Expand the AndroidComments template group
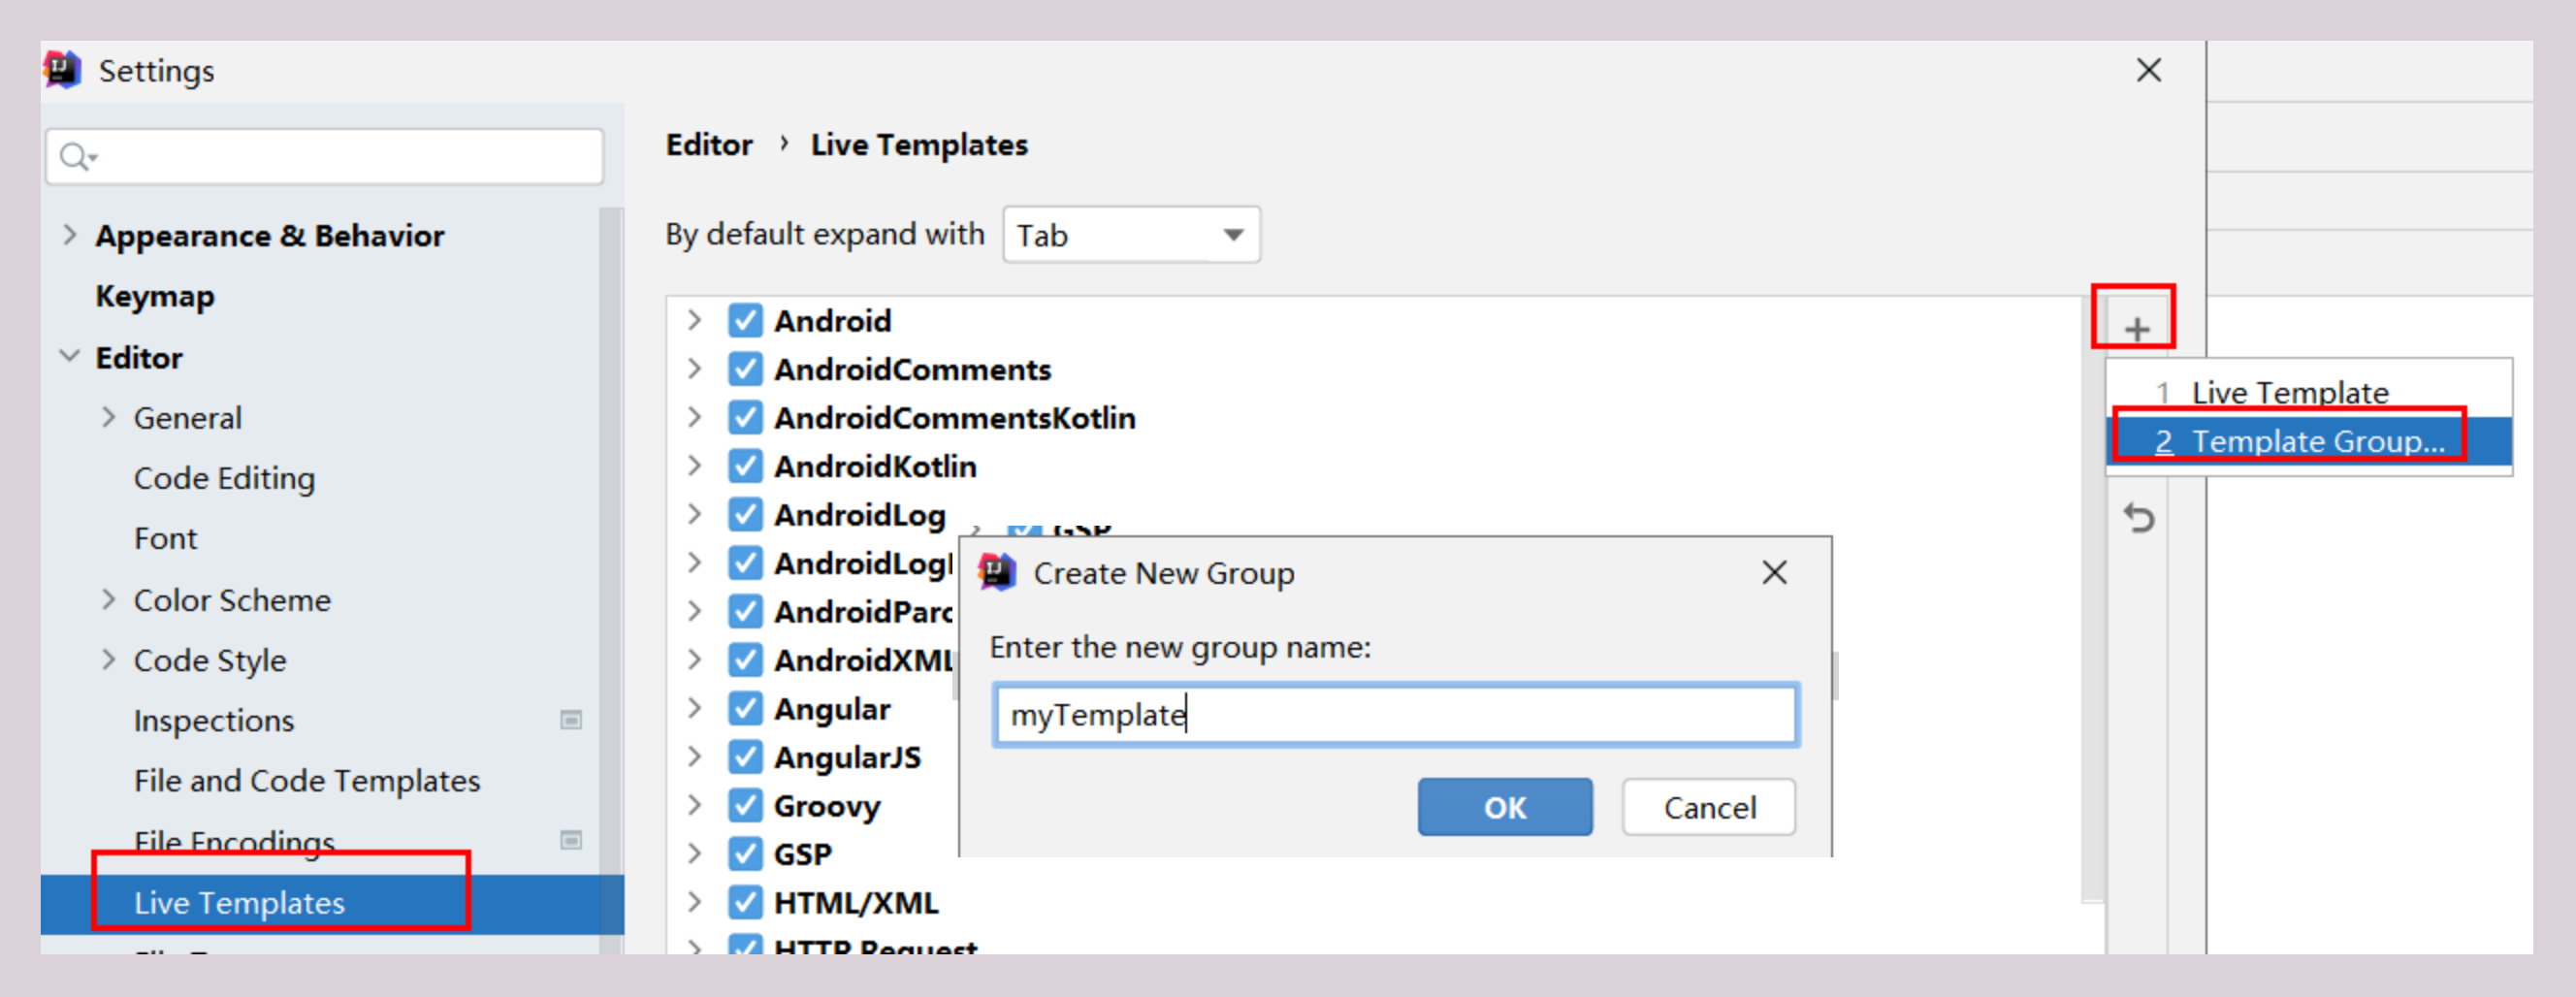The width and height of the screenshot is (2576, 997). 694,369
